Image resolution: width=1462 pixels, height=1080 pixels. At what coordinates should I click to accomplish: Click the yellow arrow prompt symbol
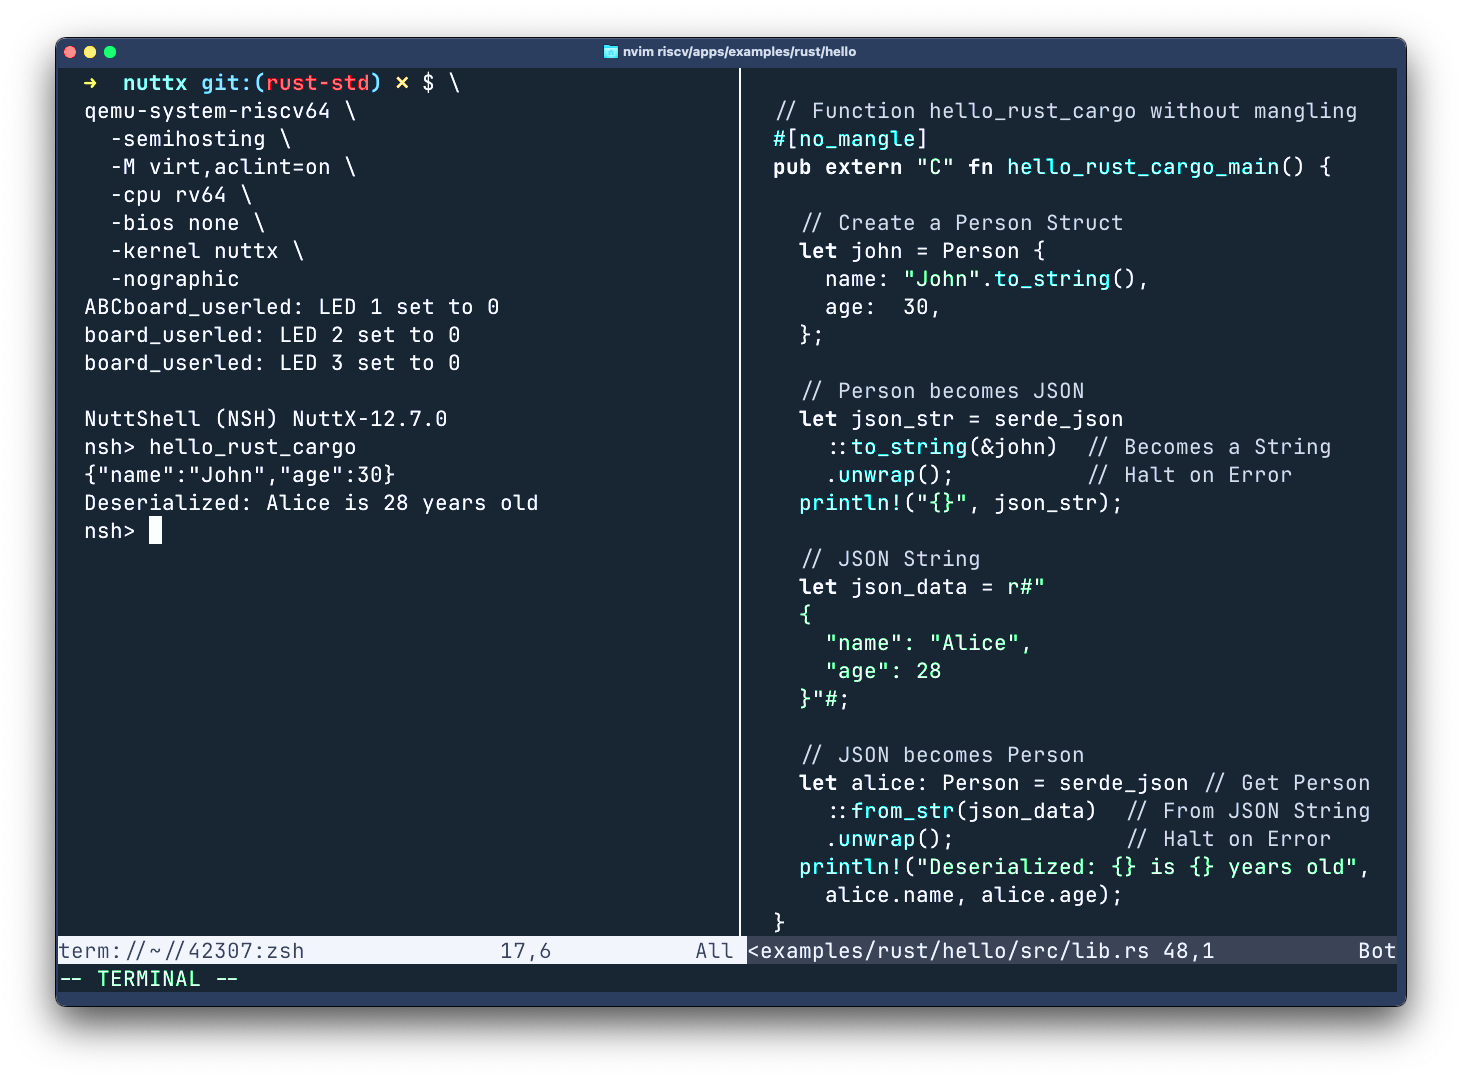click(x=91, y=83)
